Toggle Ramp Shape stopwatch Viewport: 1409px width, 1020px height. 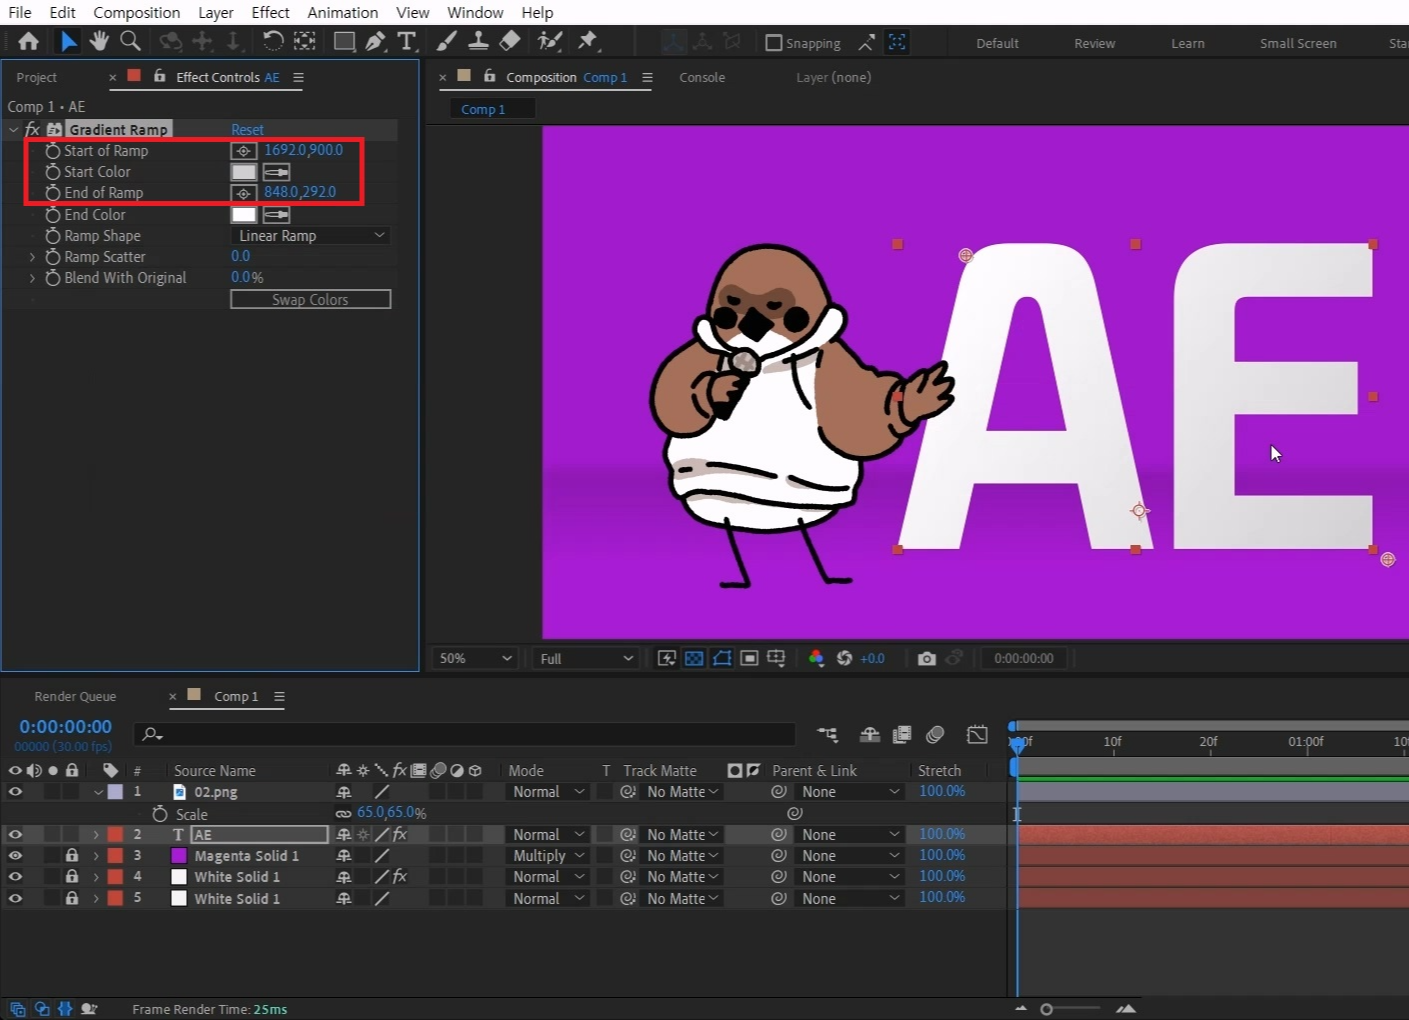coord(53,236)
